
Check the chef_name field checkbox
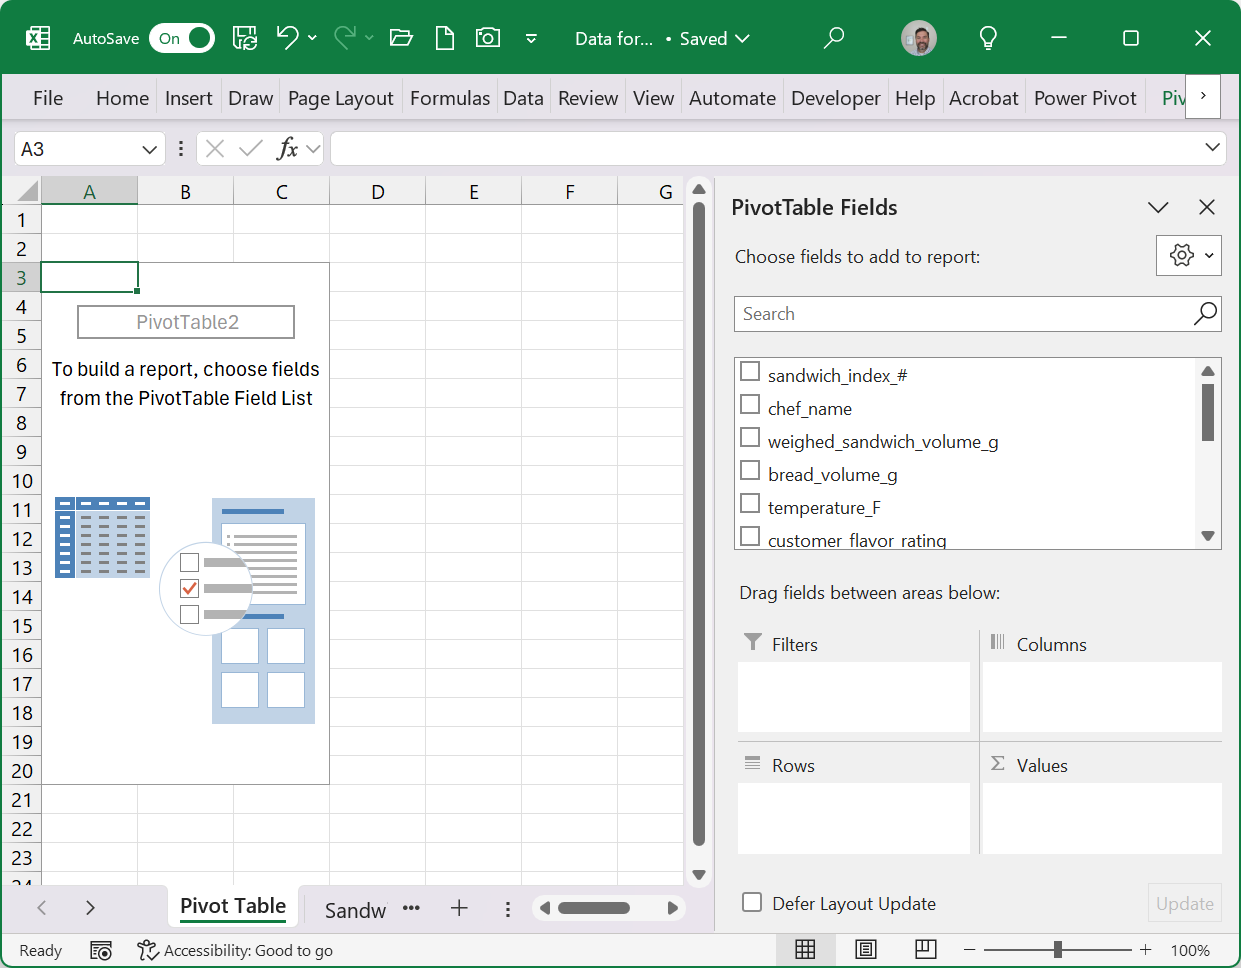(750, 405)
